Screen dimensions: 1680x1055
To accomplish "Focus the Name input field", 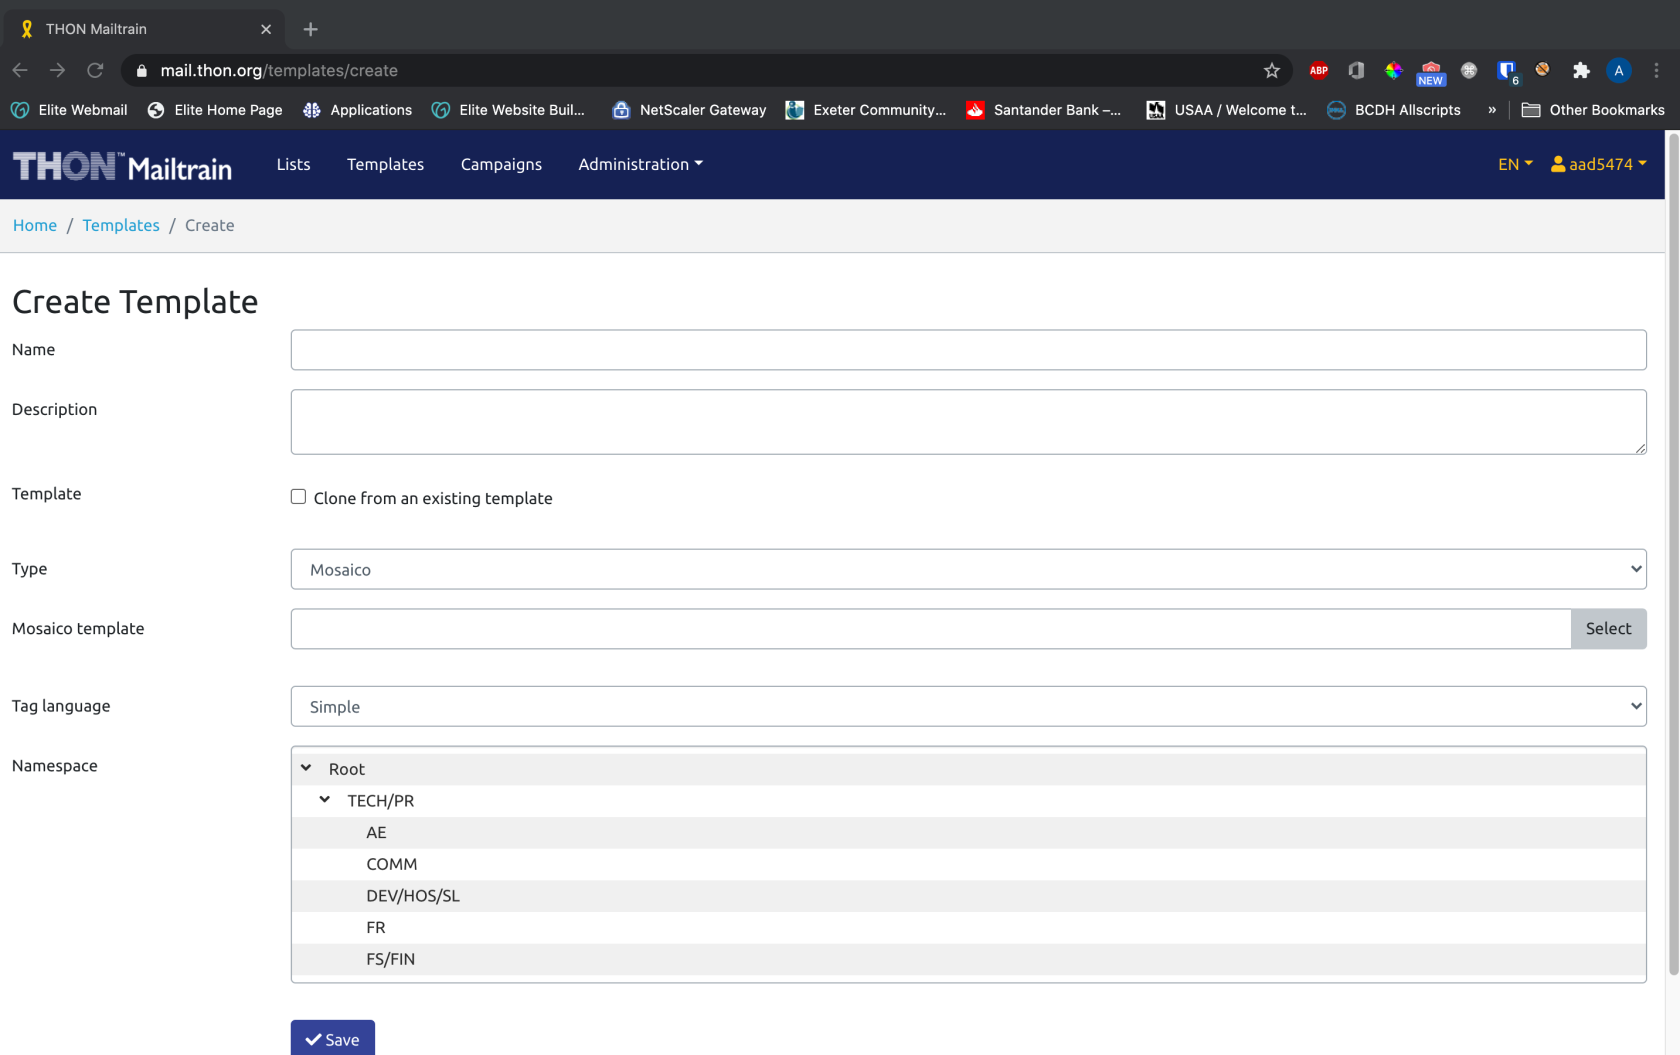I will 968,350.
